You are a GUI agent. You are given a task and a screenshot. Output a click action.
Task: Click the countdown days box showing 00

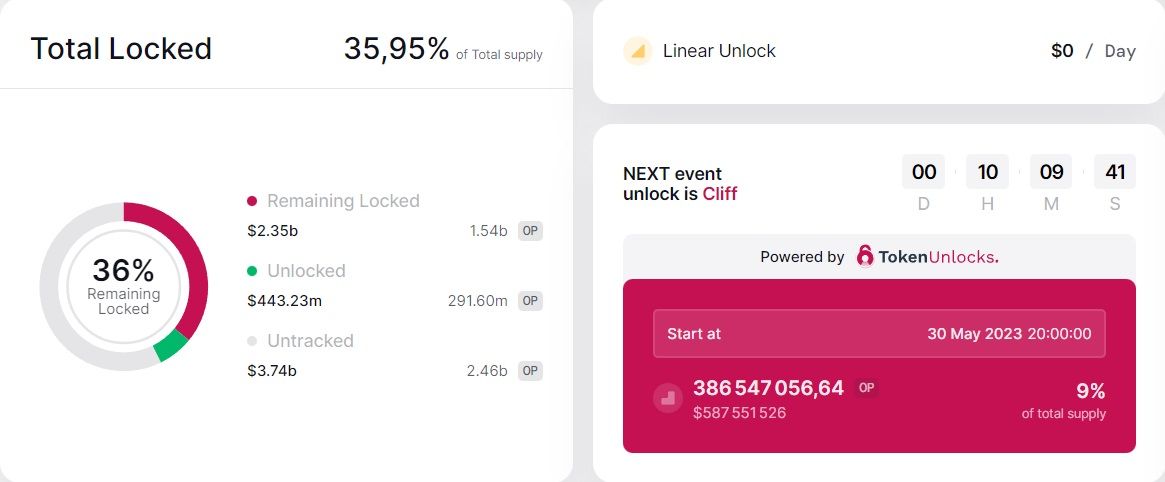pyautogui.click(x=924, y=172)
